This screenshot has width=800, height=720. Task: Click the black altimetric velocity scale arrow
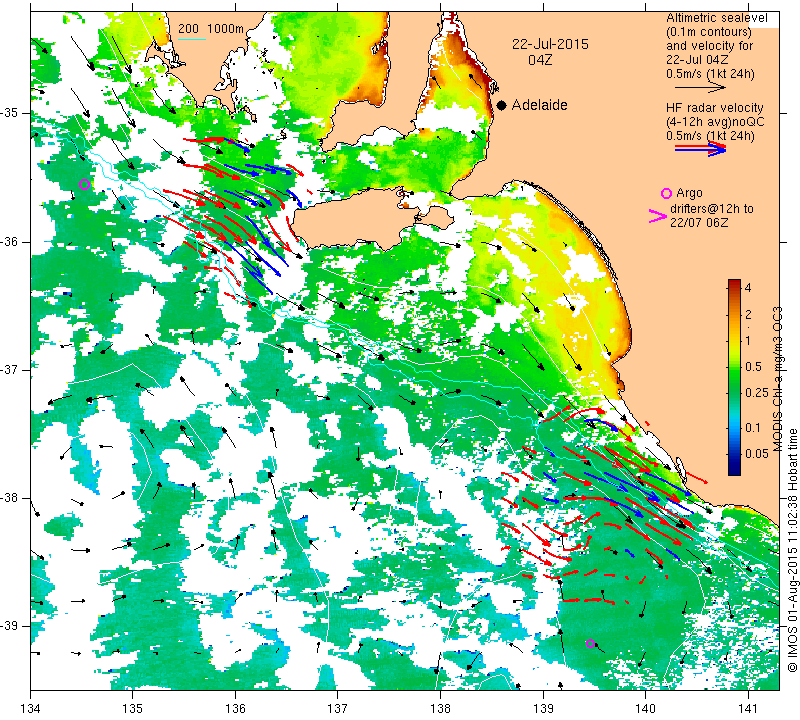700,88
